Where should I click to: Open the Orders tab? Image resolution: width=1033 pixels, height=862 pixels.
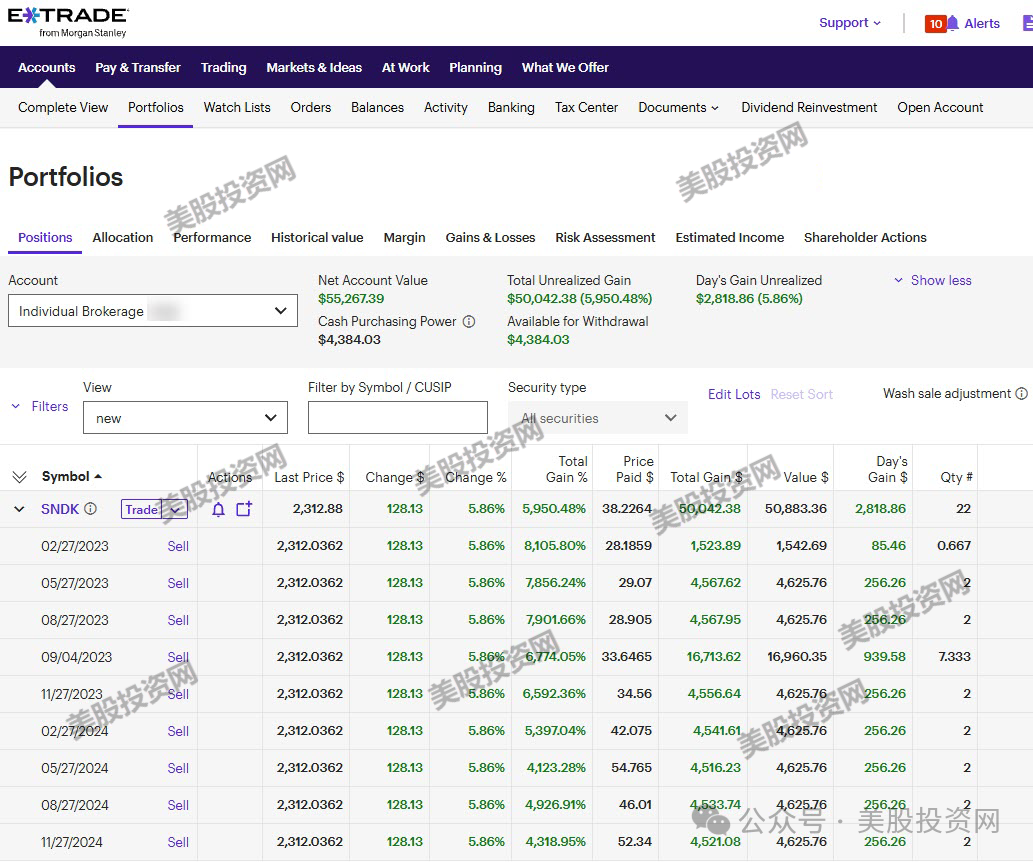point(311,107)
